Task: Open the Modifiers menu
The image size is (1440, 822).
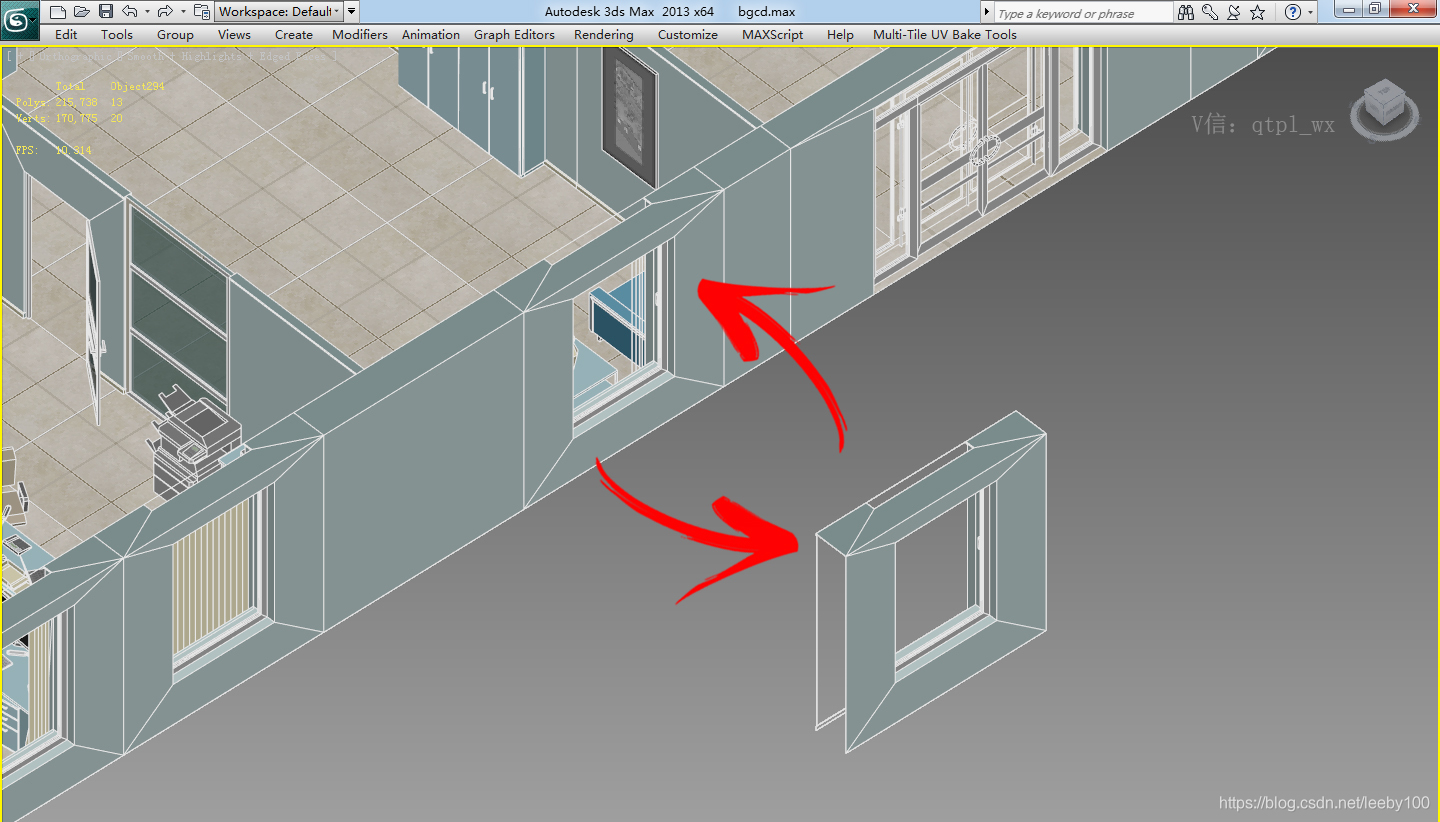Action: pyautogui.click(x=360, y=34)
